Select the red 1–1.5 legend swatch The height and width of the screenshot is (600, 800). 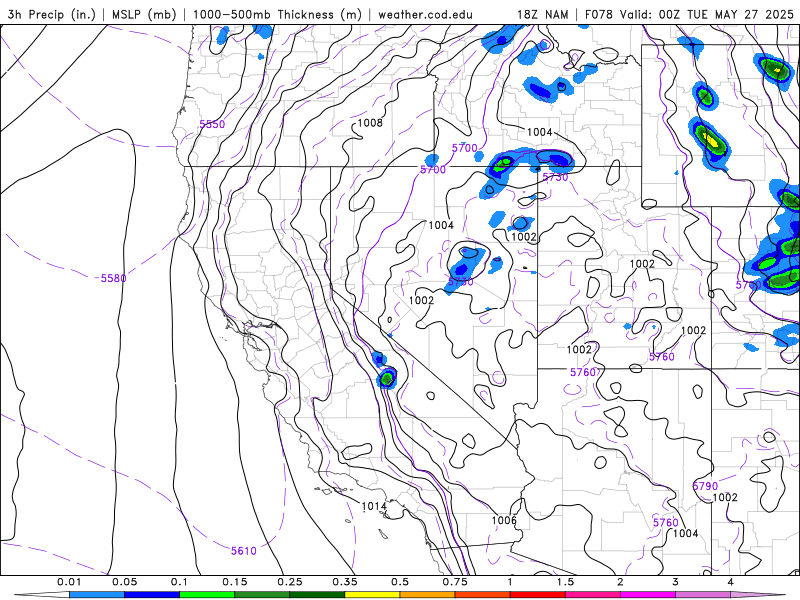click(538, 595)
